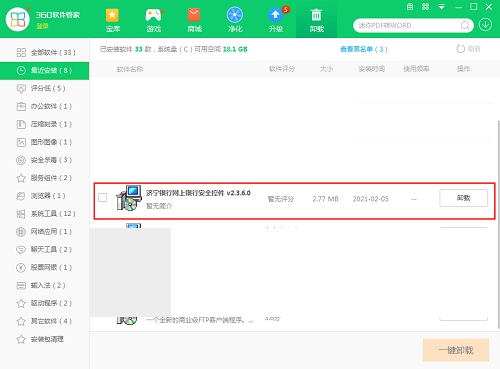This screenshot has width=500, height=369.
Task: Click the 服务组件 star icon
Action: (x=21, y=178)
